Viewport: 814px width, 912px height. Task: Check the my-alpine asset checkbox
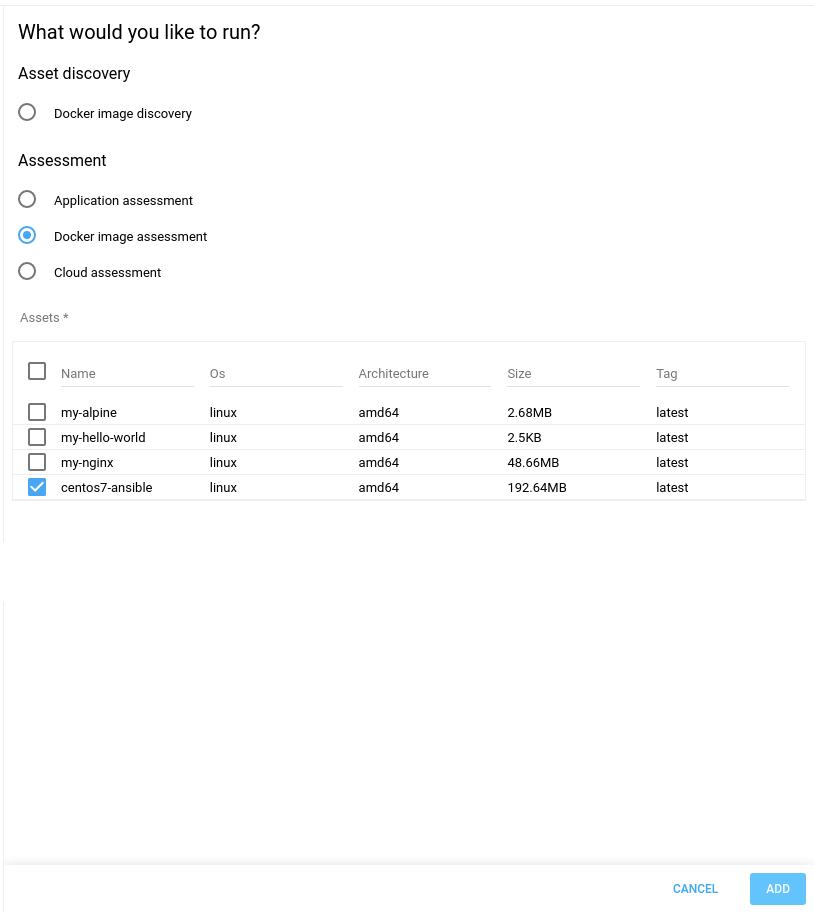pyautogui.click(x=37, y=411)
